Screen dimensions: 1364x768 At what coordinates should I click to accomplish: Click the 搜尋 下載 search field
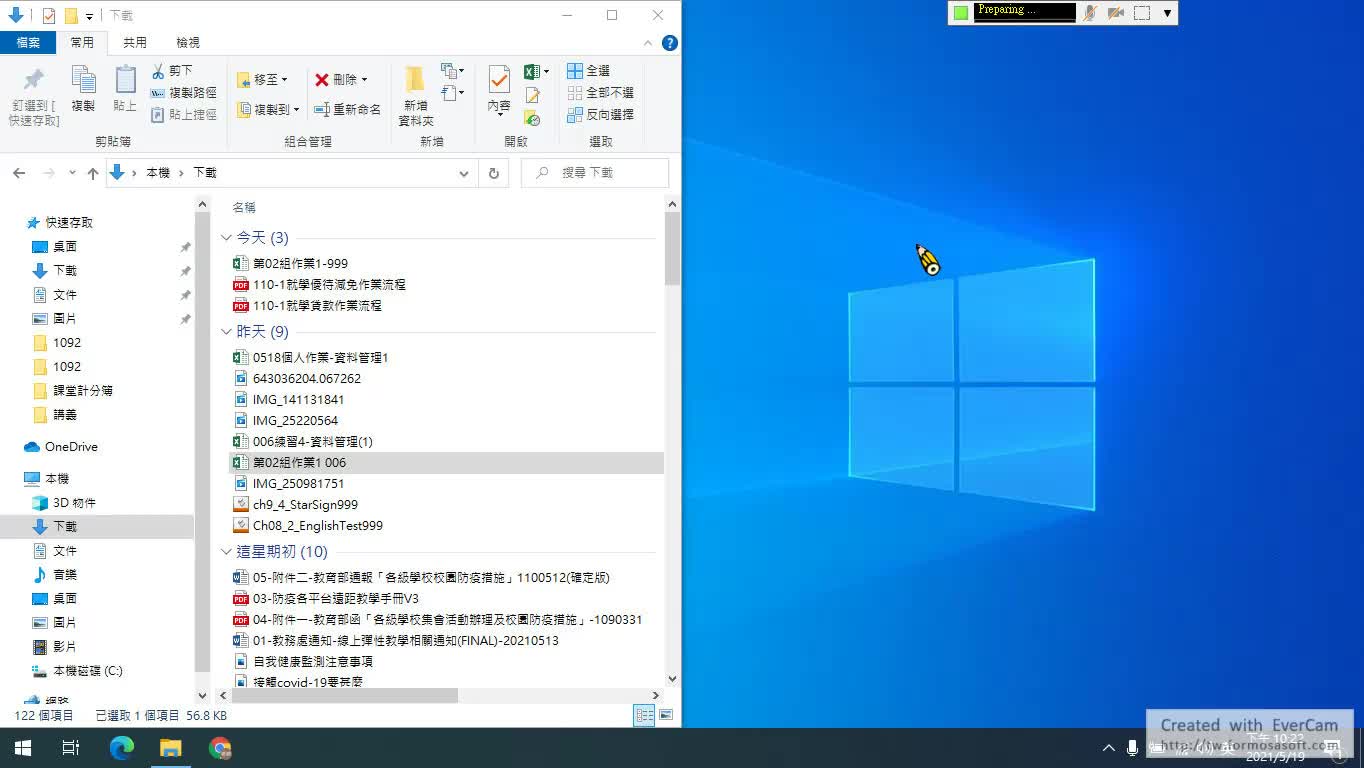[595, 173]
